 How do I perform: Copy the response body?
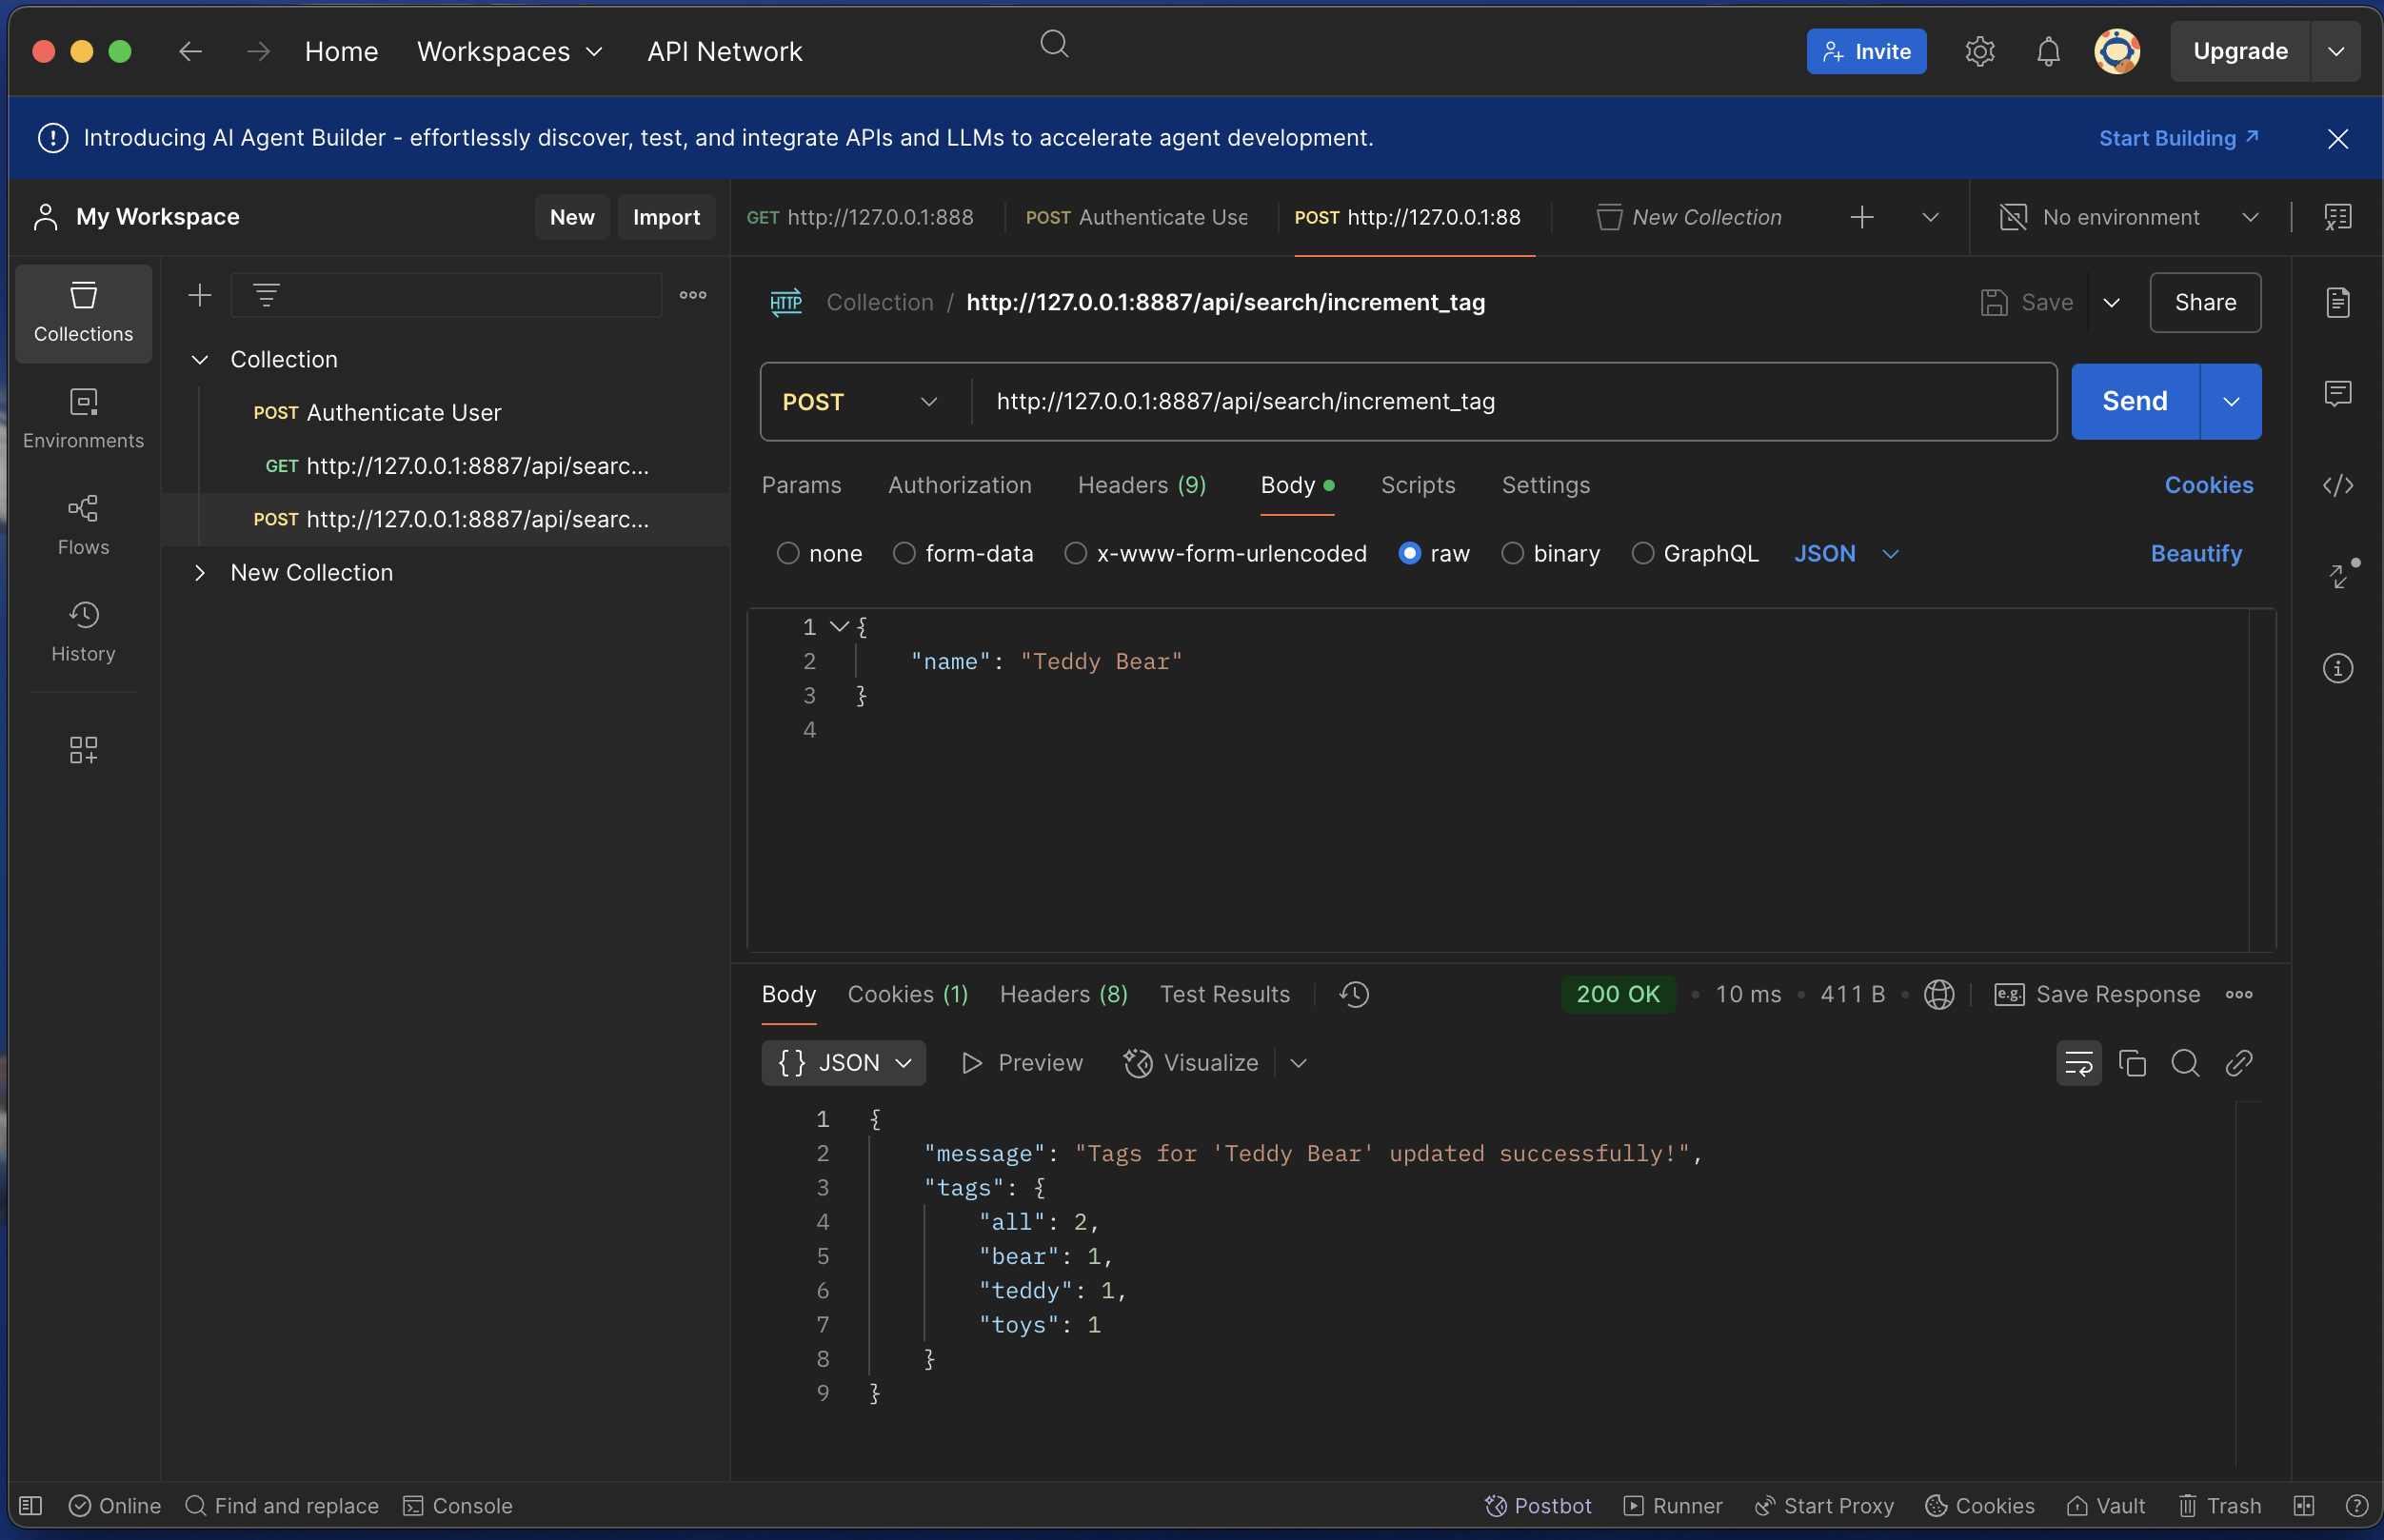[2132, 1062]
